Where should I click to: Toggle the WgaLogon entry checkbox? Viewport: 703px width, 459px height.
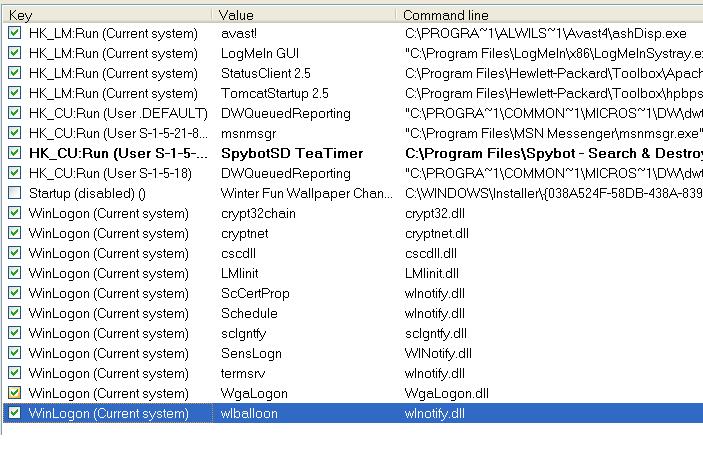(14, 393)
